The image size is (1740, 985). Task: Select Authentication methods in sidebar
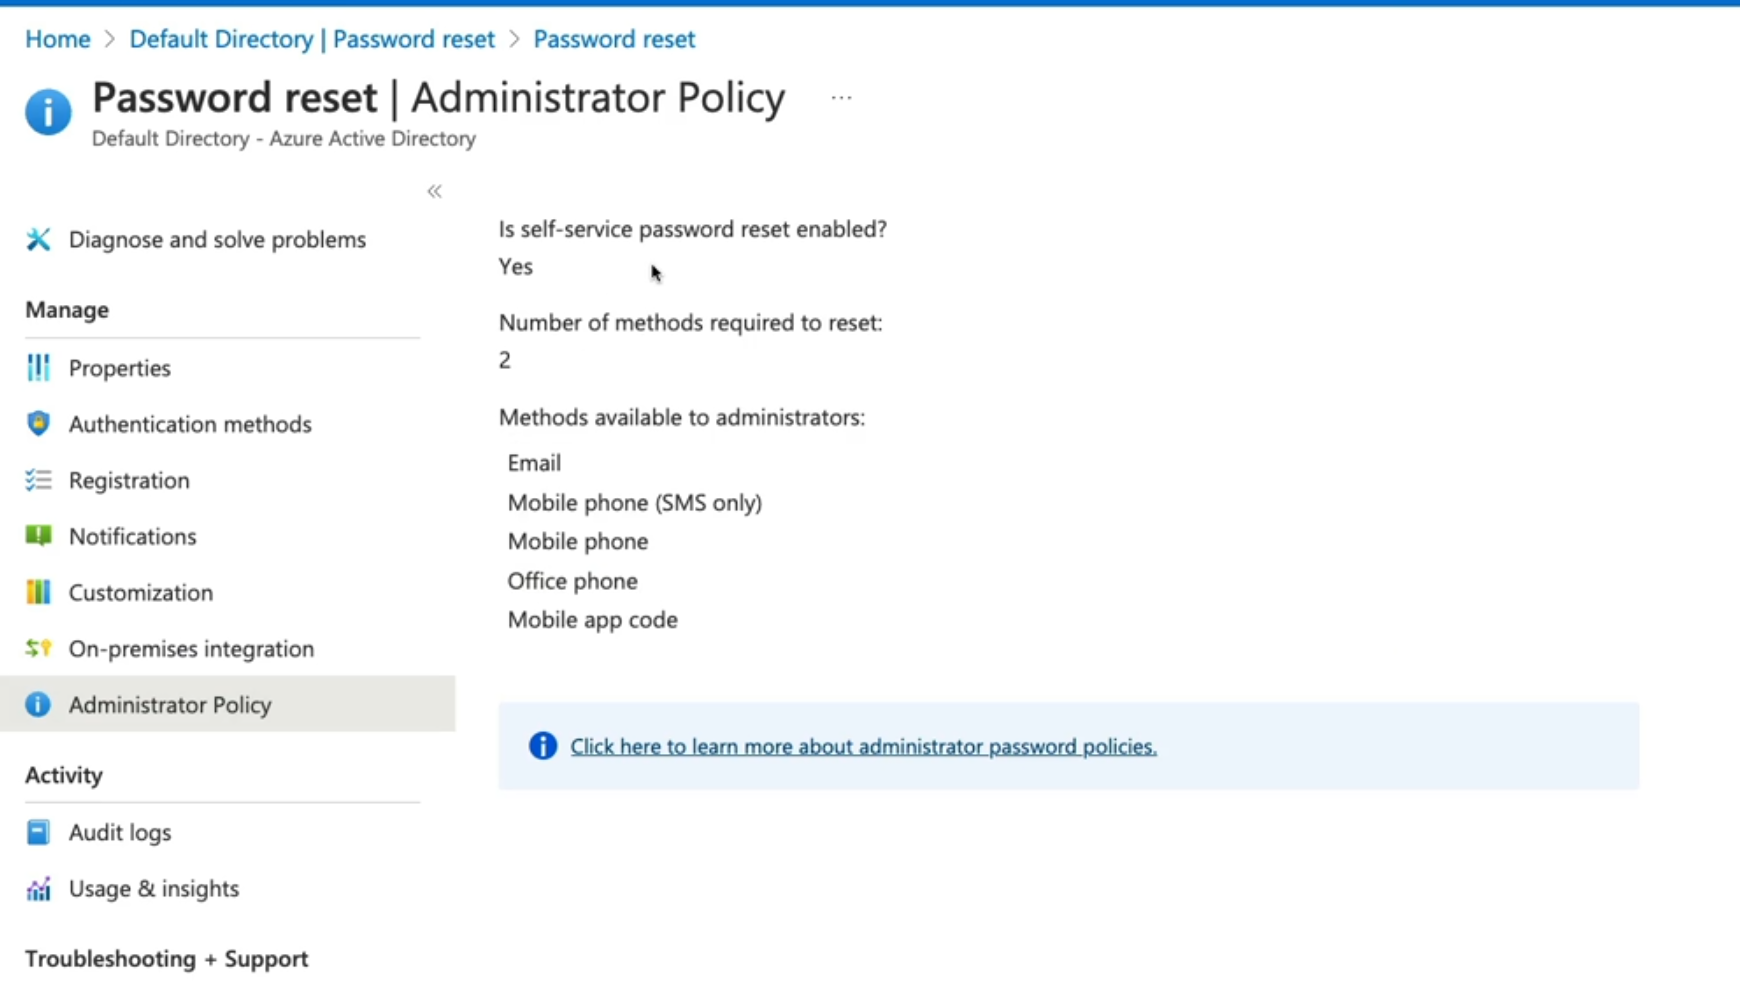click(x=190, y=424)
